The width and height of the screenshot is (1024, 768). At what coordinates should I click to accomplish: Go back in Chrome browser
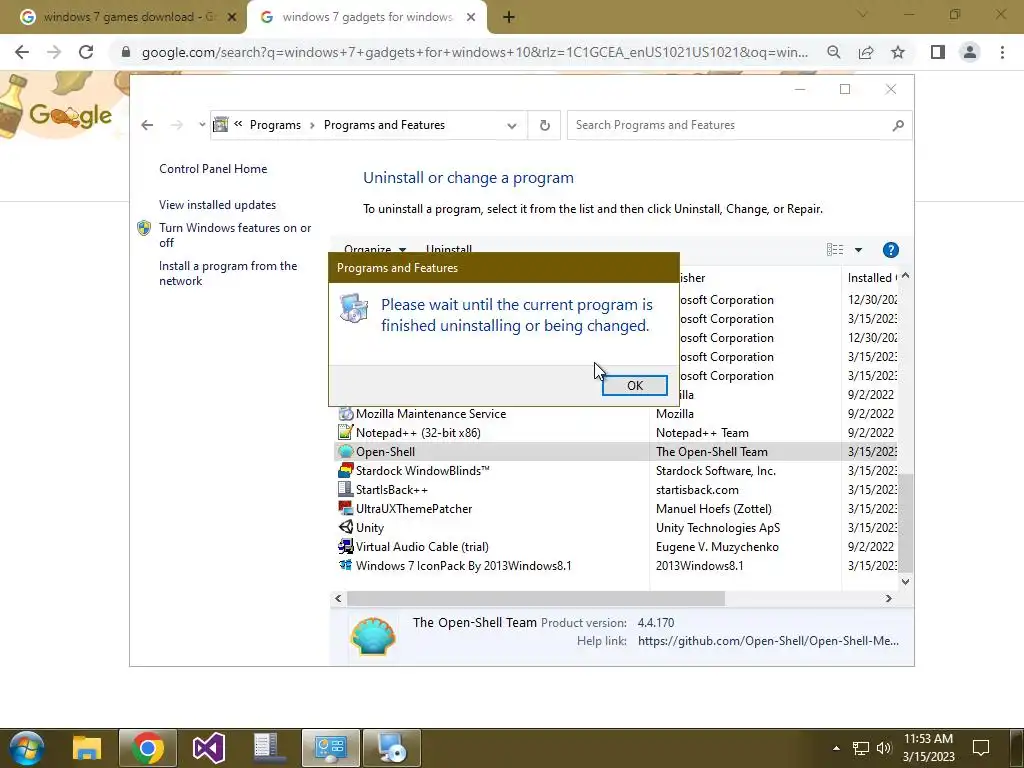pyautogui.click(x=22, y=52)
